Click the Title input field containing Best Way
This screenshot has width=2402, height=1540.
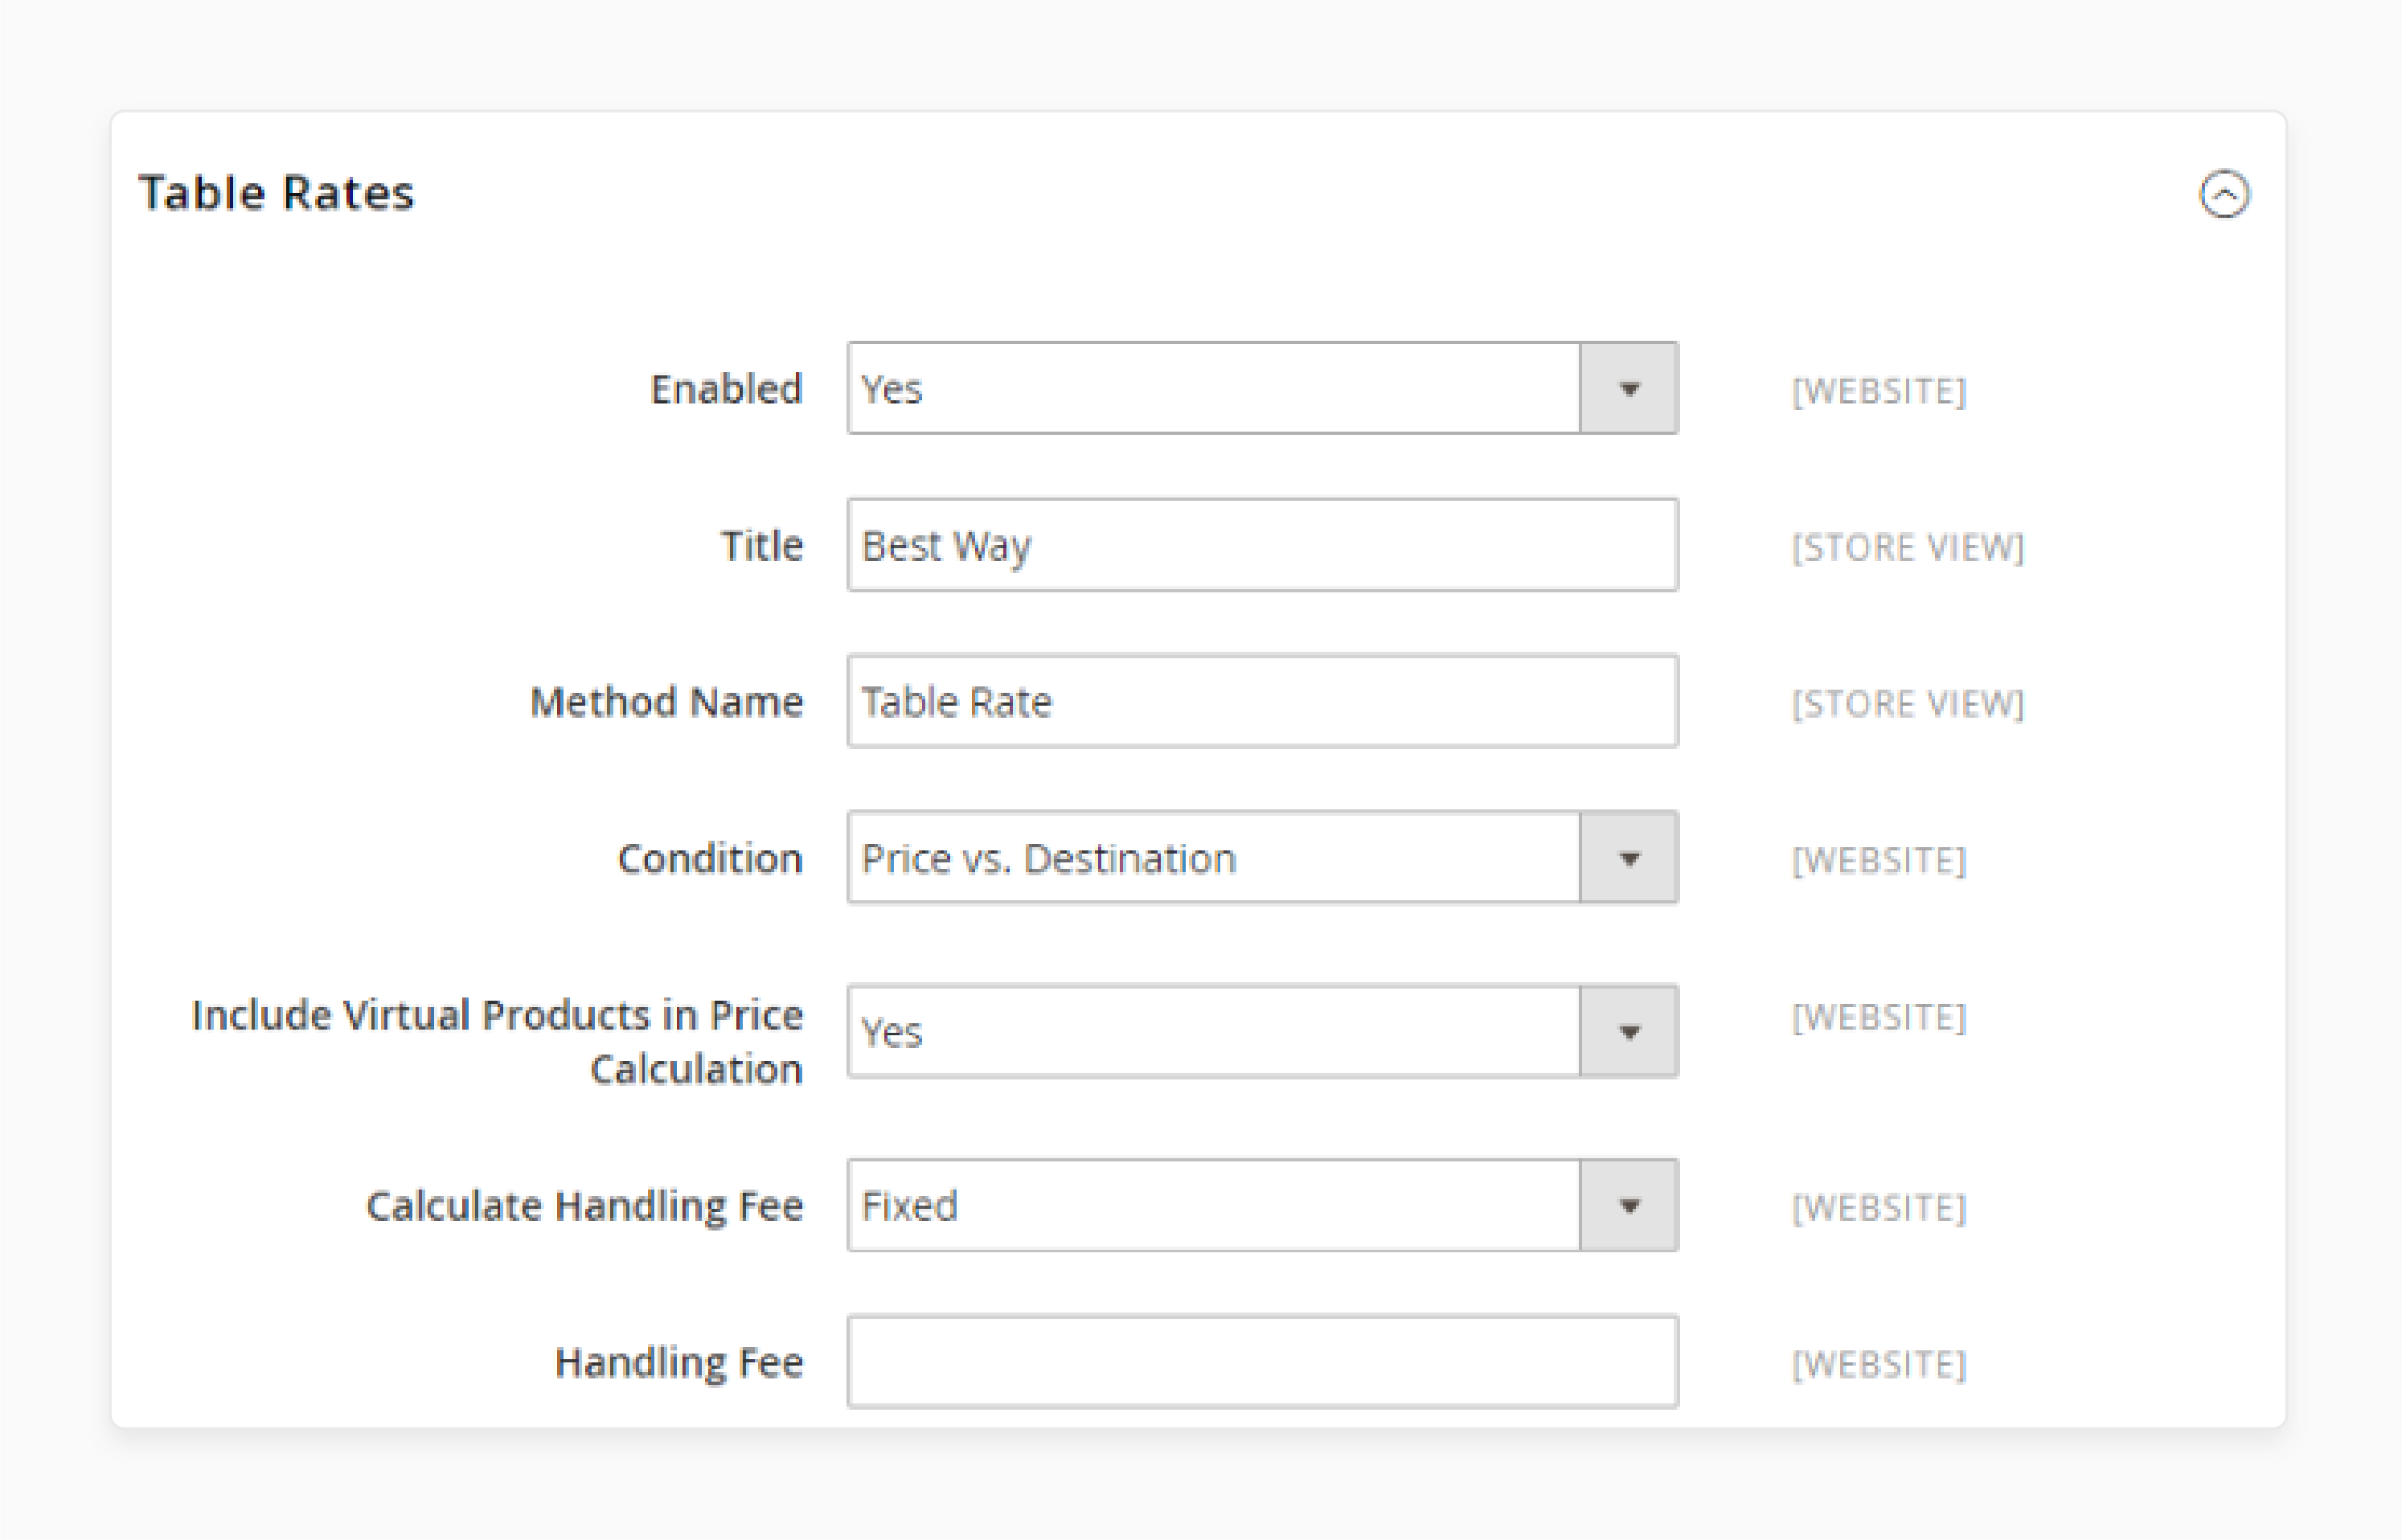point(1262,545)
